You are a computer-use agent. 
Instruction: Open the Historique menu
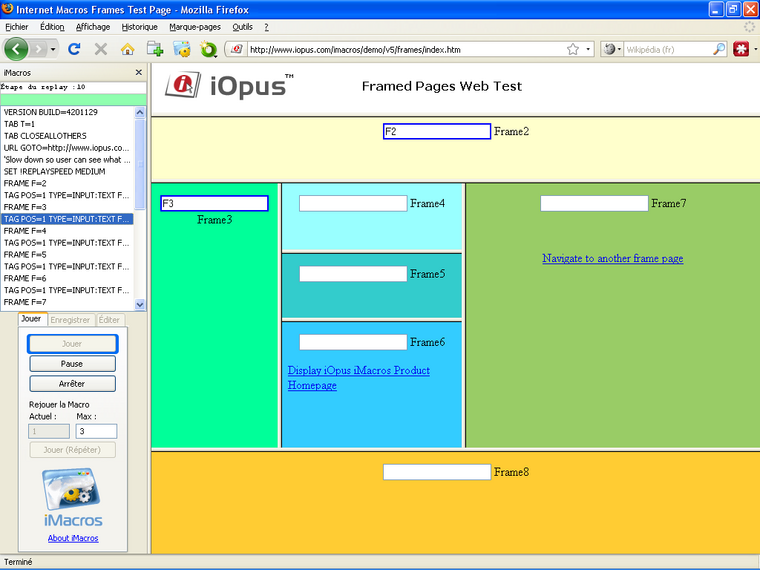pyautogui.click(x=140, y=27)
